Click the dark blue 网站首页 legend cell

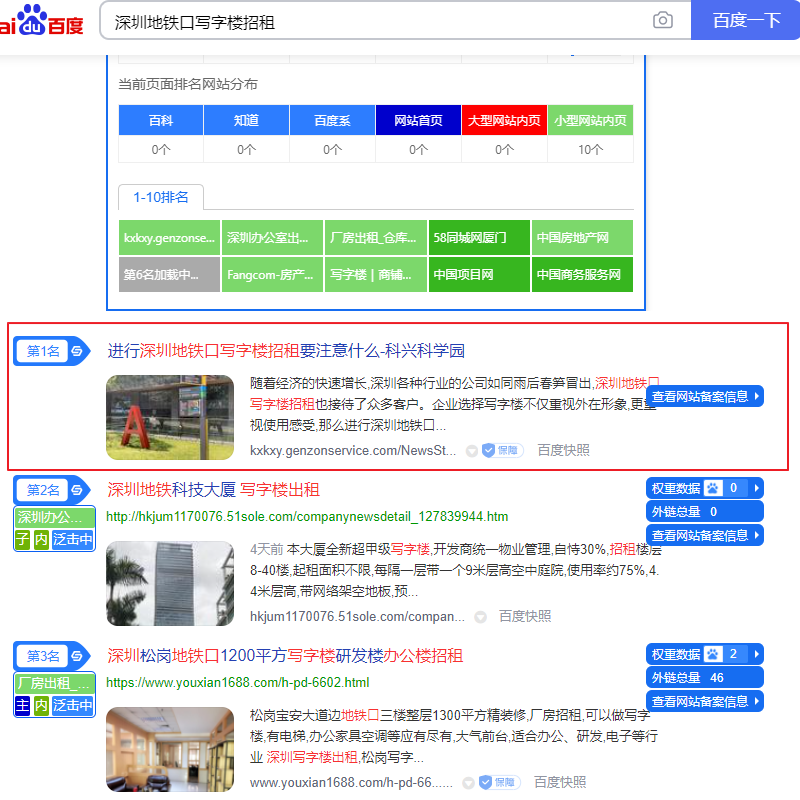pos(418,120)
